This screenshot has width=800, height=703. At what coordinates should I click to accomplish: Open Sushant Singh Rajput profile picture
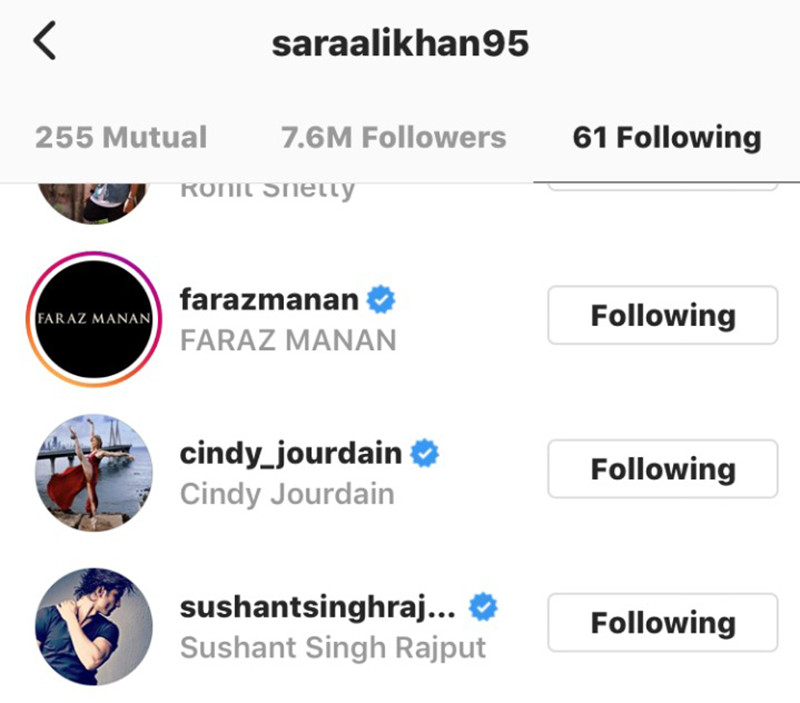94,626
